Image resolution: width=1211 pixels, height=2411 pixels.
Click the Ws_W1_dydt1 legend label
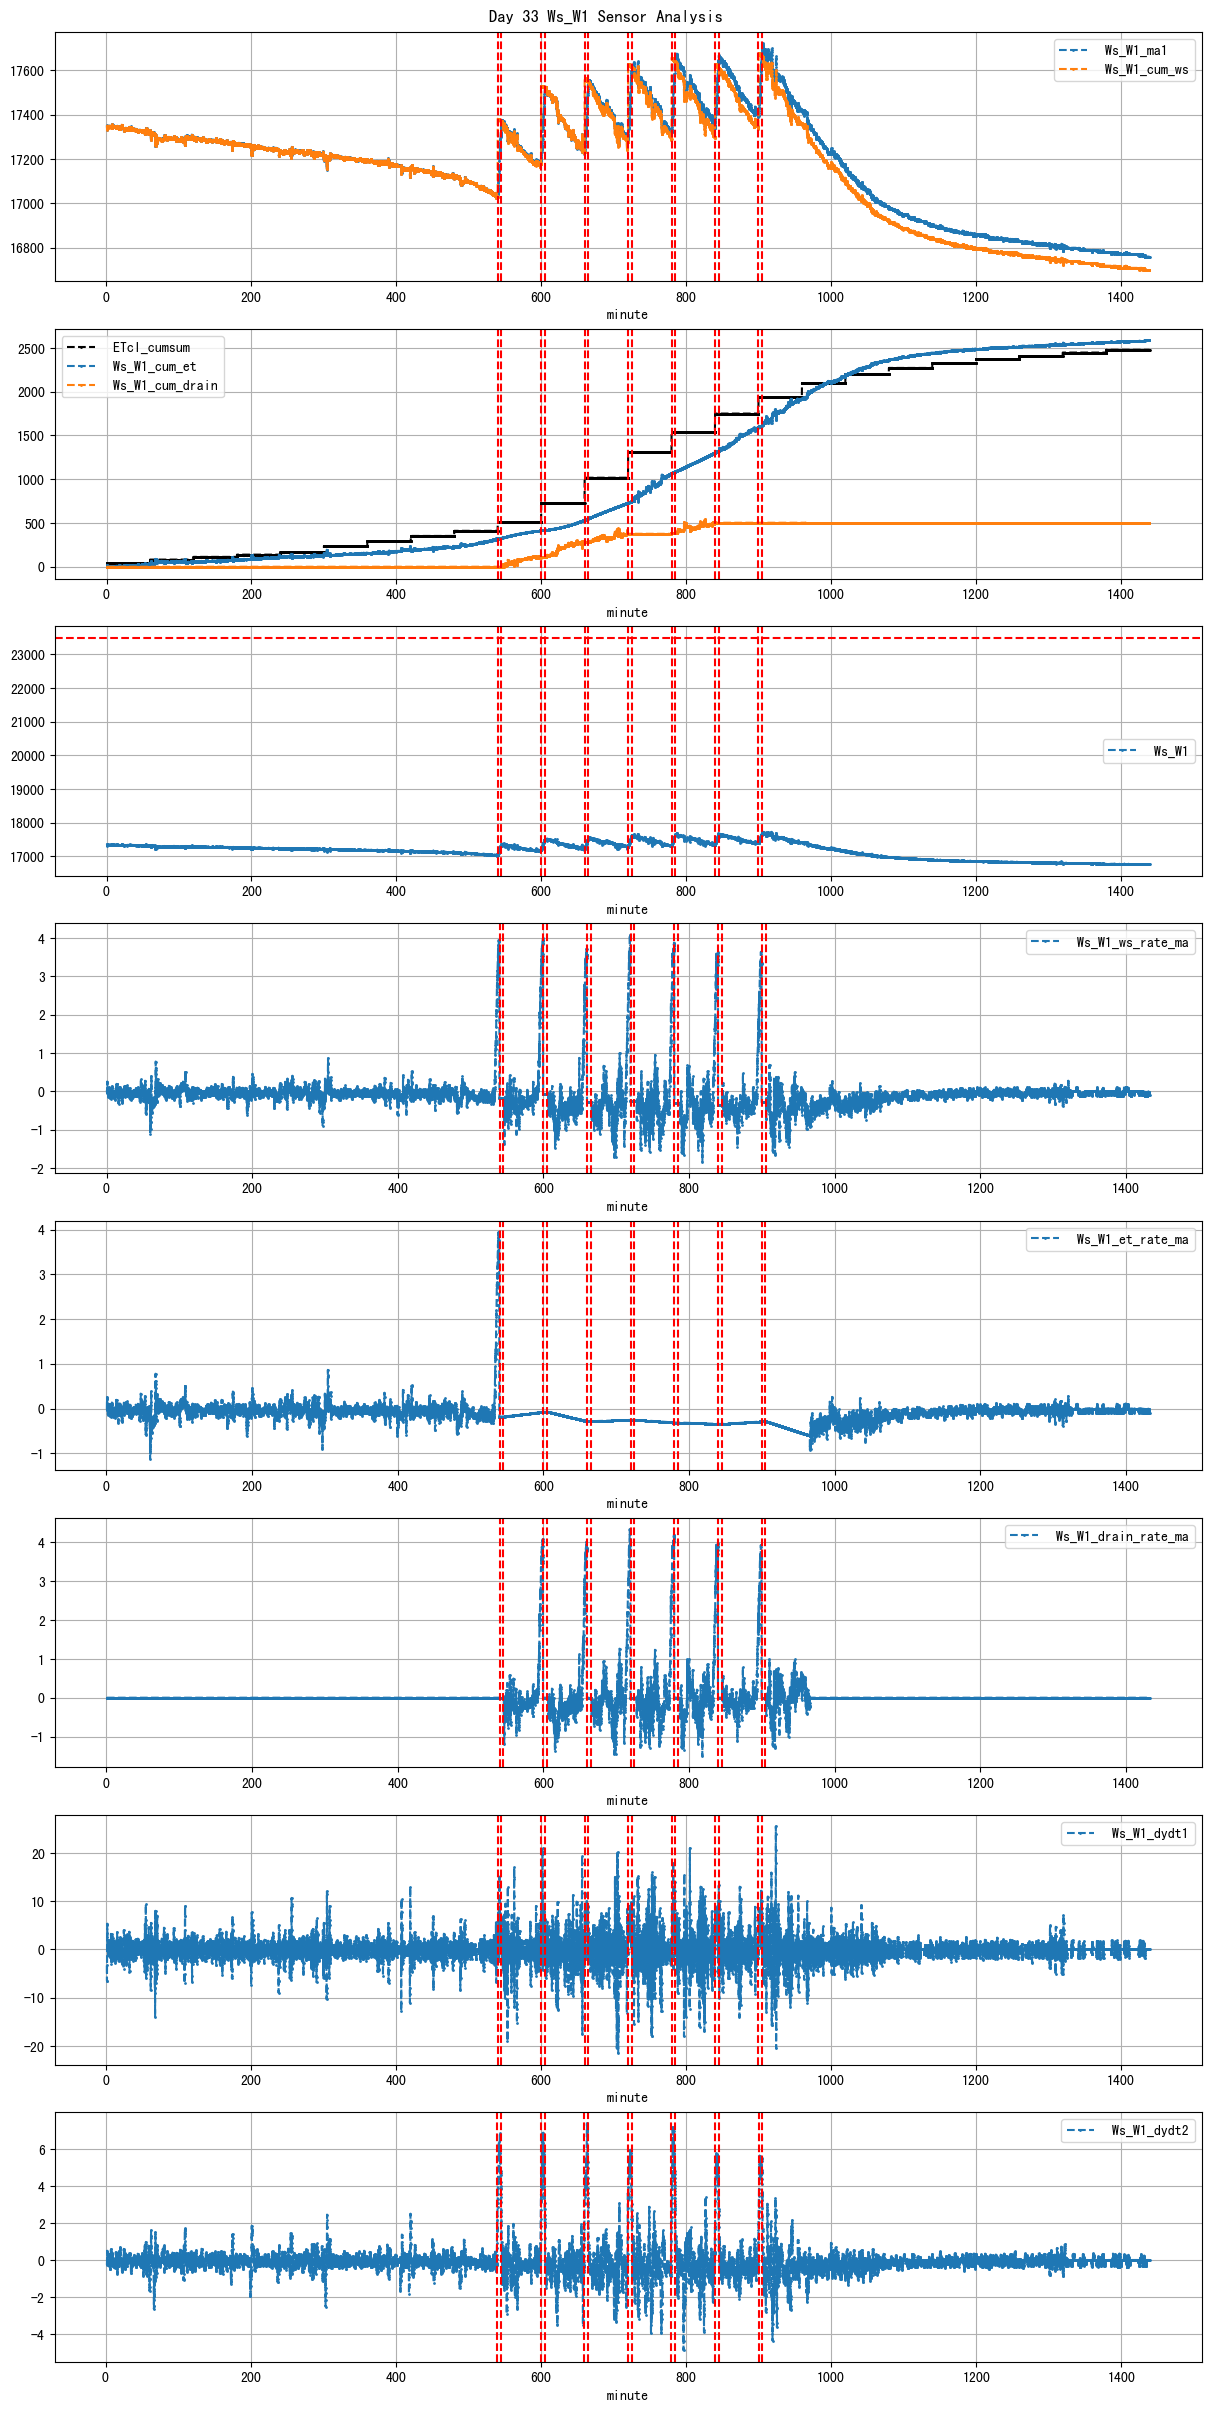point(1150,1834)
